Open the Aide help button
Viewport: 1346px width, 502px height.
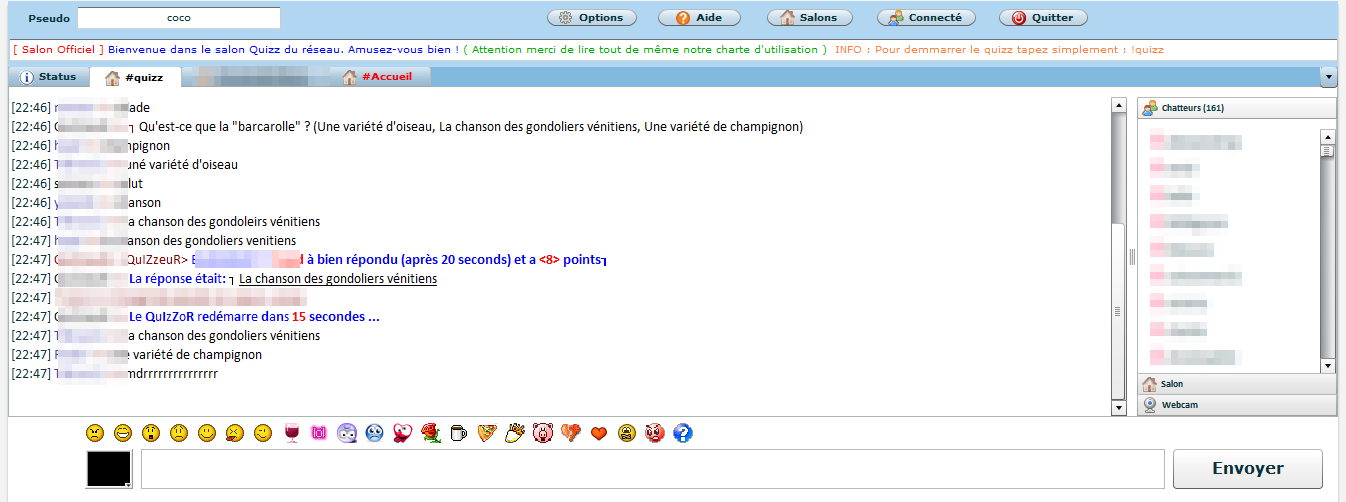(x=698, y=18)
